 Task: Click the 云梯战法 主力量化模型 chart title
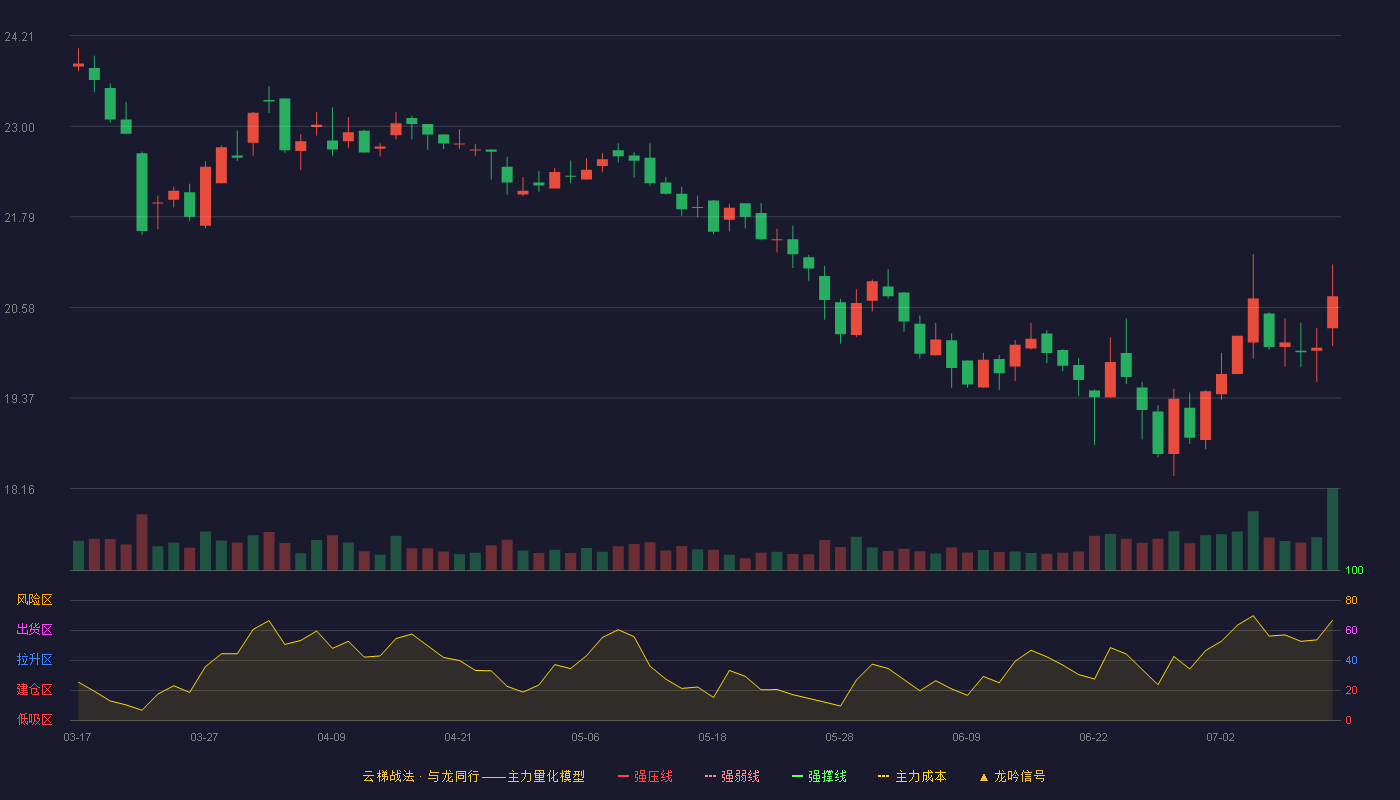coord(473,776)
